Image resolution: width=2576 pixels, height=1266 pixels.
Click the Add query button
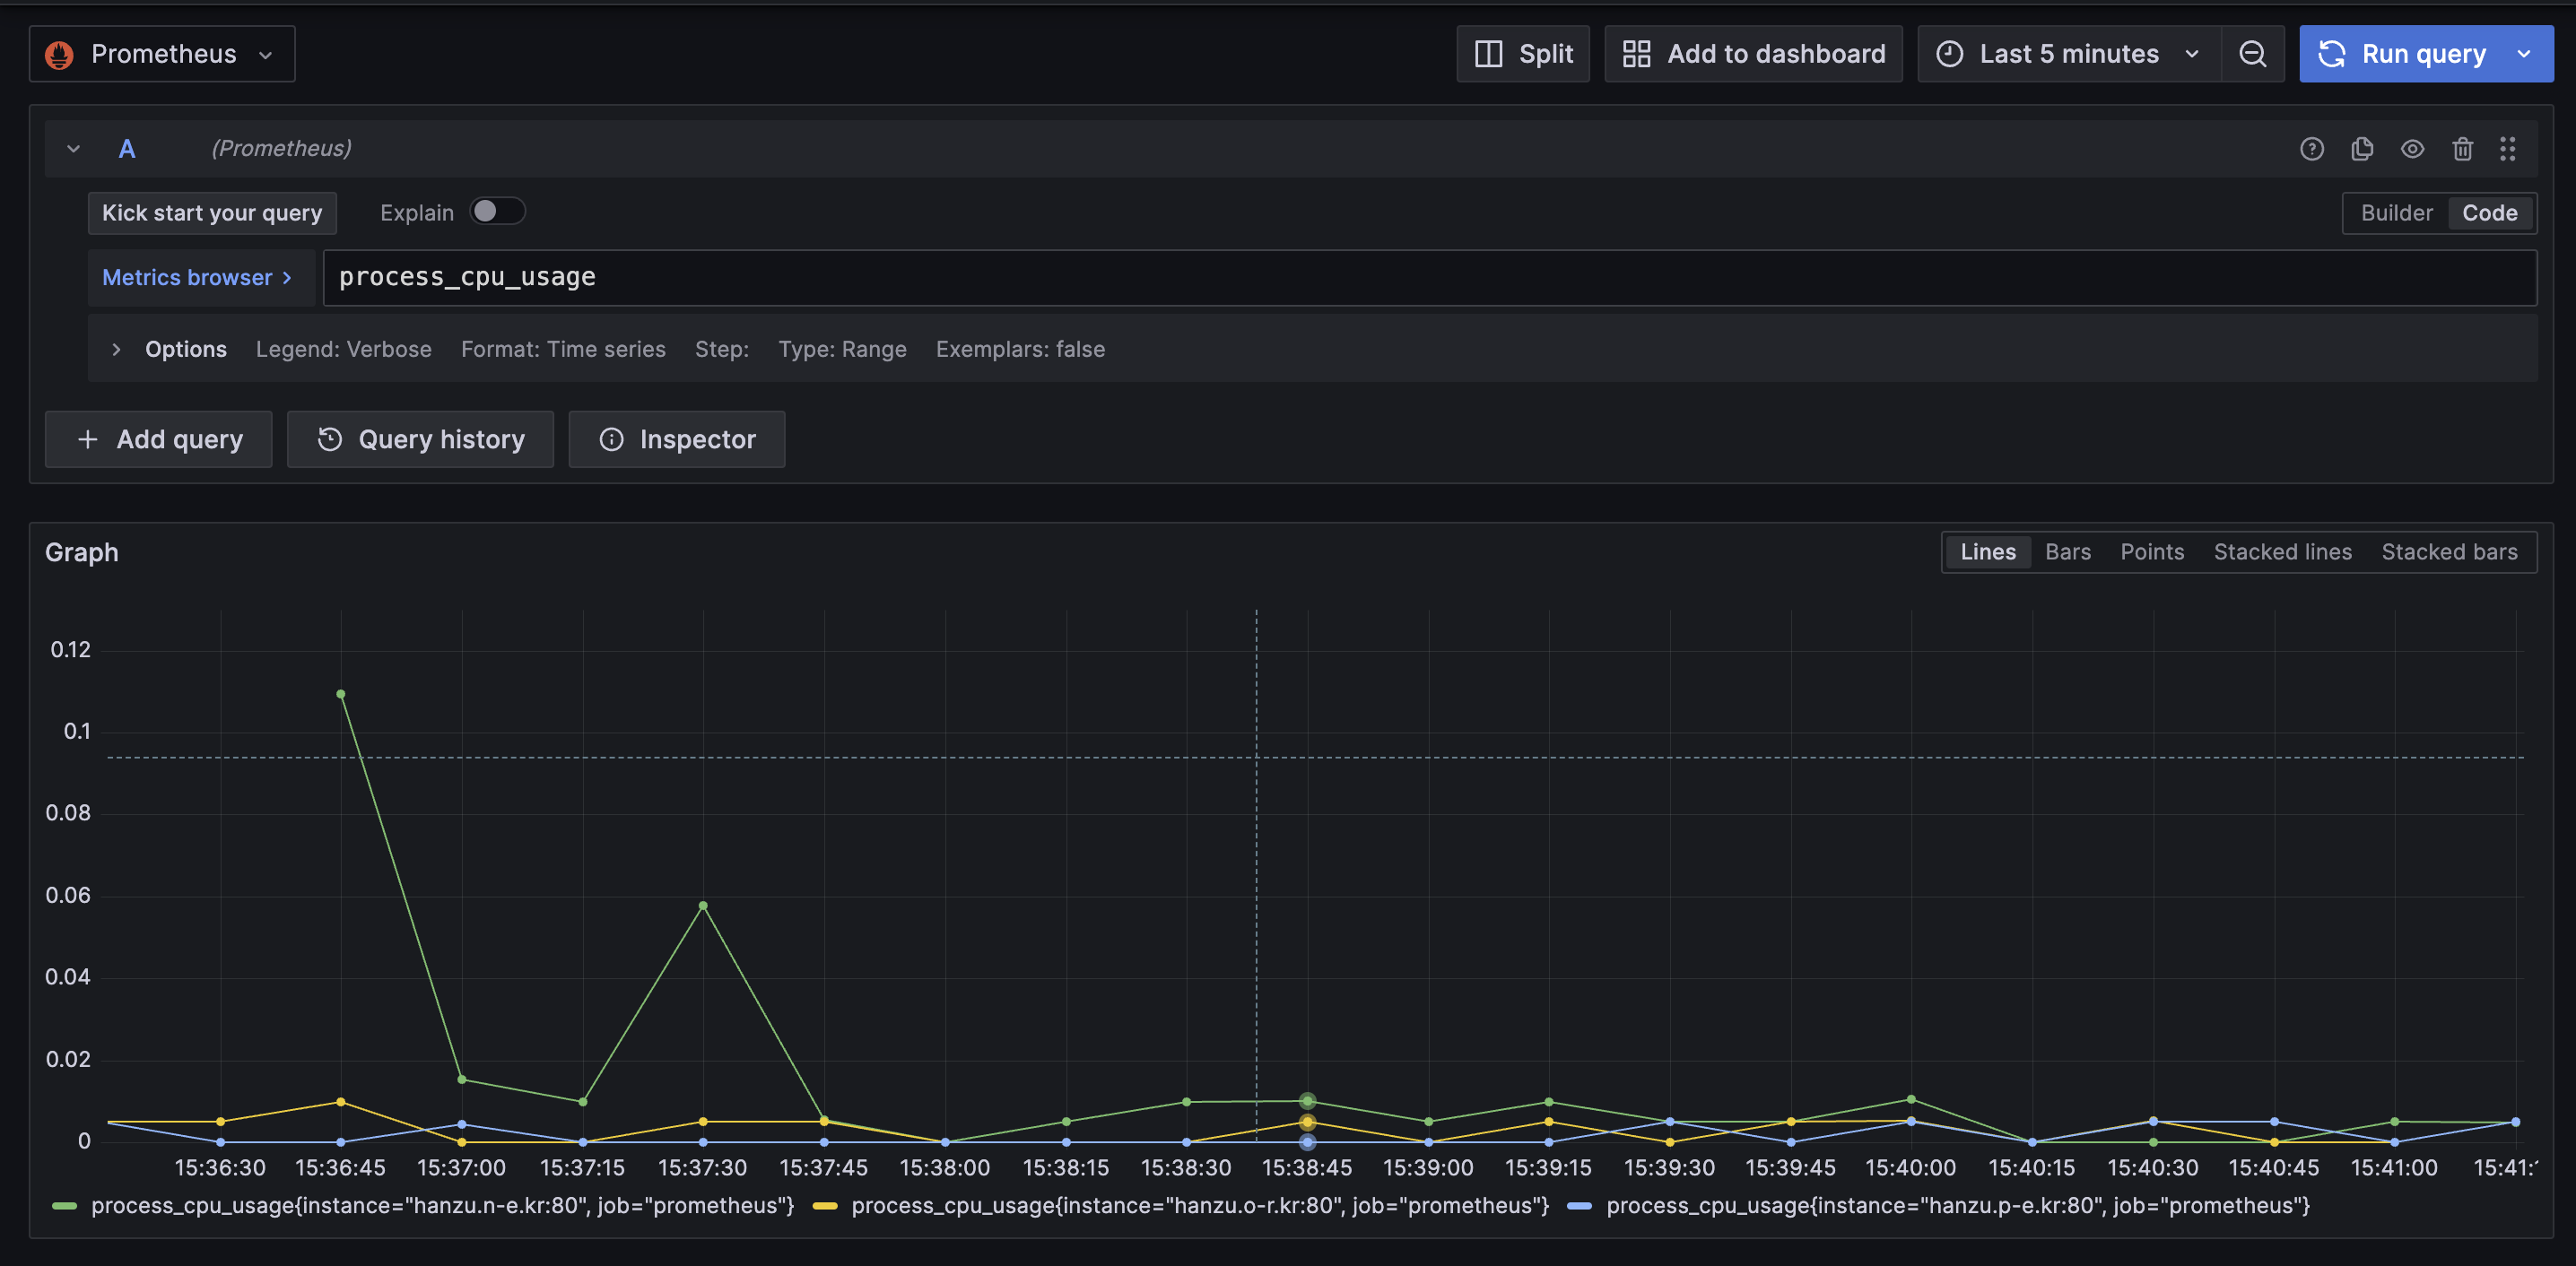(159, 439)
